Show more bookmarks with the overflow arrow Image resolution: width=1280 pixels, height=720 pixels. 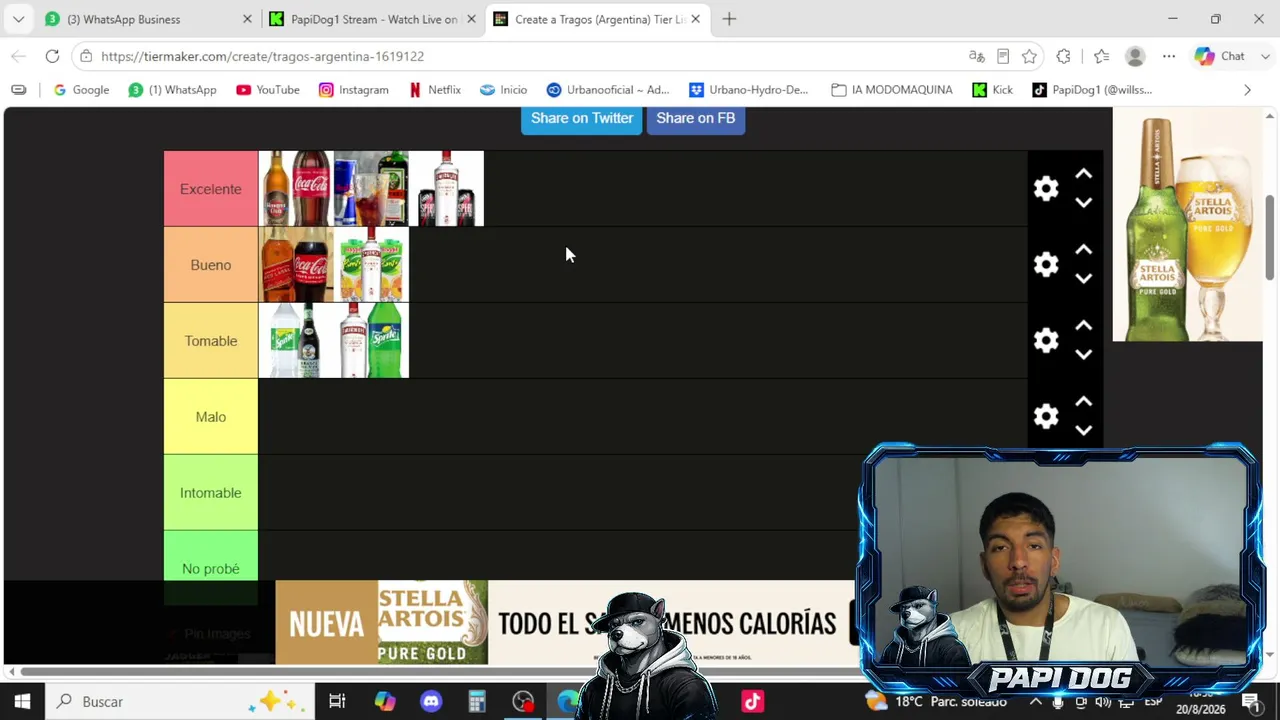coord(1247,90)
